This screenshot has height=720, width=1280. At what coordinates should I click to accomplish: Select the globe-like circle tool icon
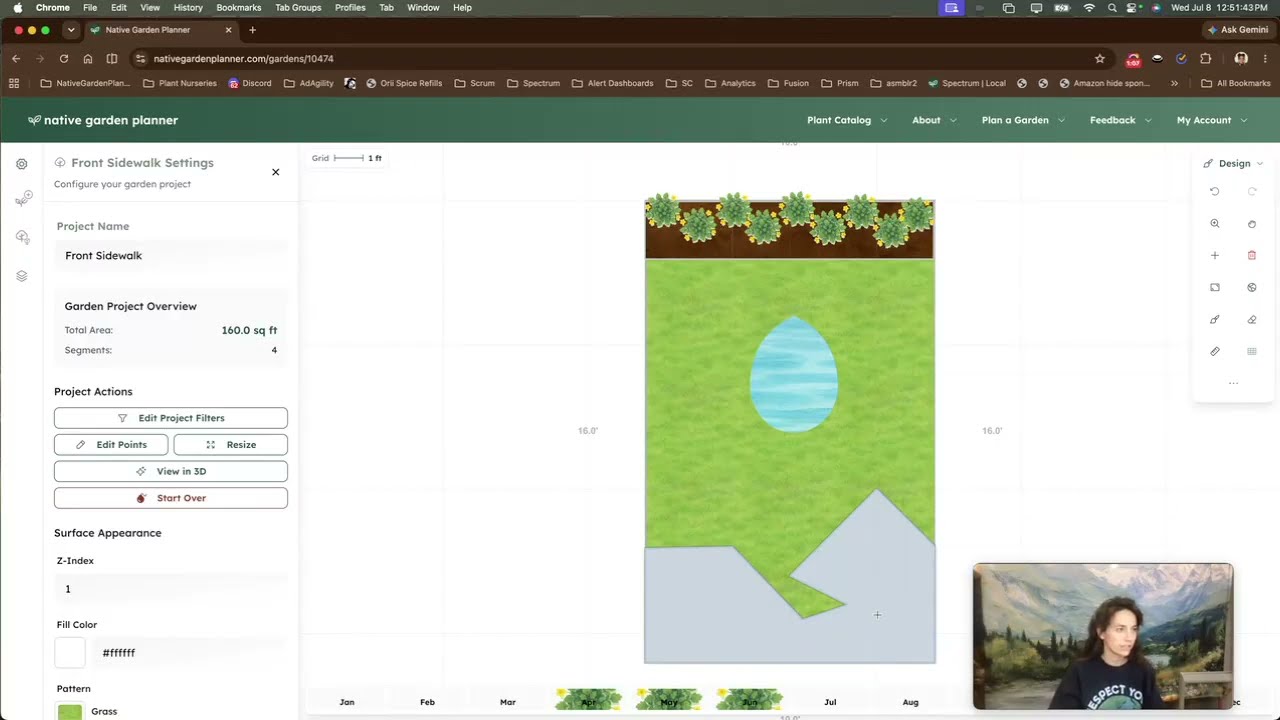[x=1252, y=287]
